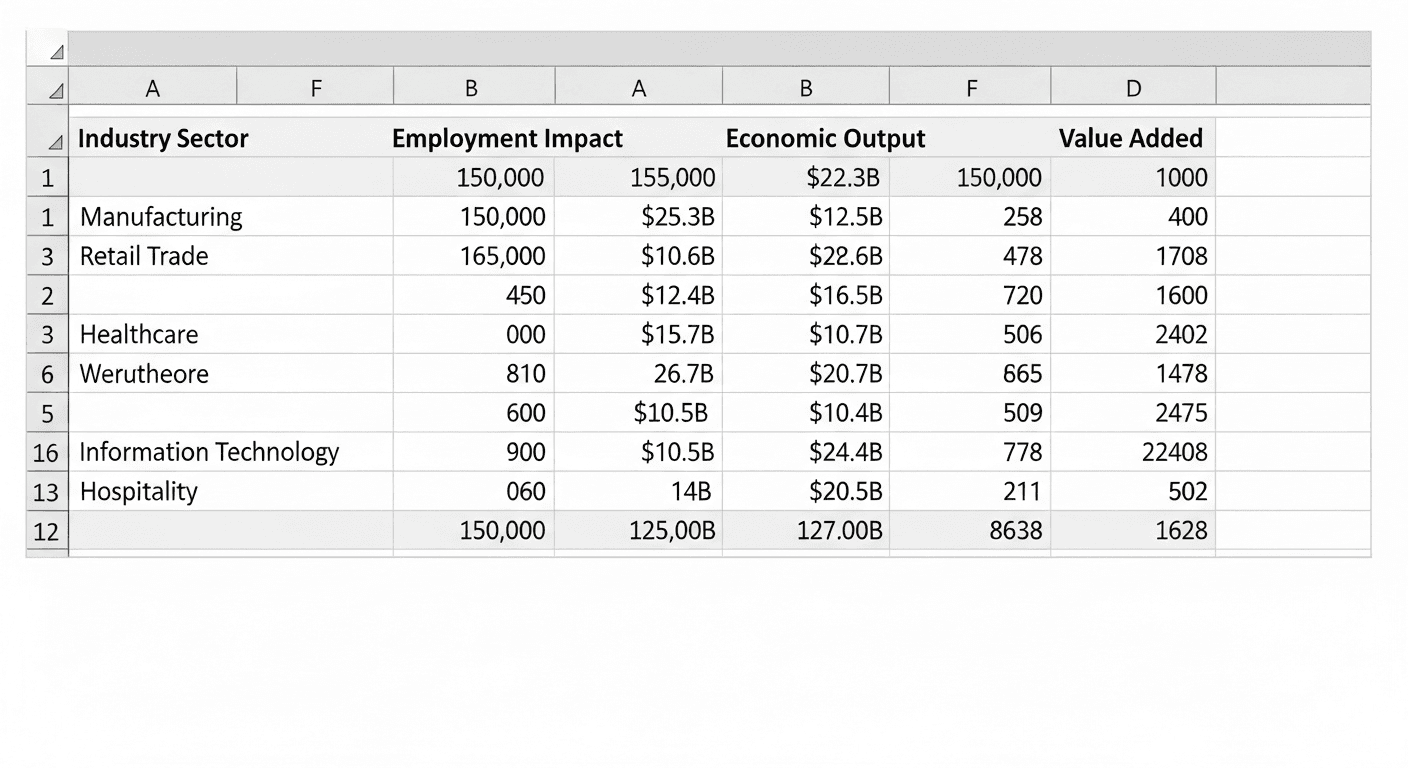This screenshot has height=768, width=1408.
Task: Select the Information Technology cell
Action: coord(210,452)
